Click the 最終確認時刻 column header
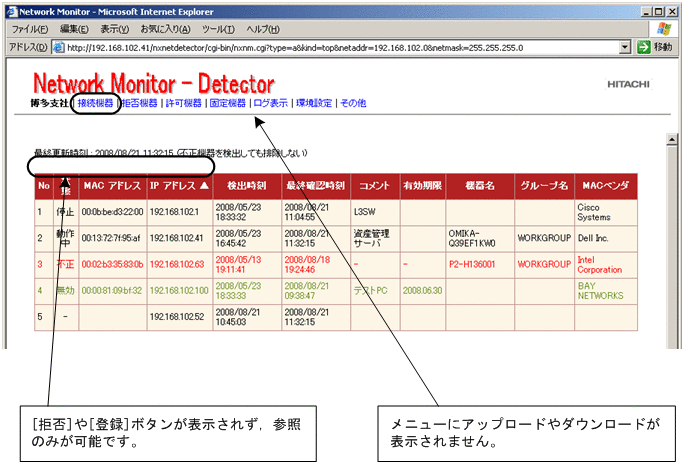Viewport: 685px width, 464px height. 316,186
